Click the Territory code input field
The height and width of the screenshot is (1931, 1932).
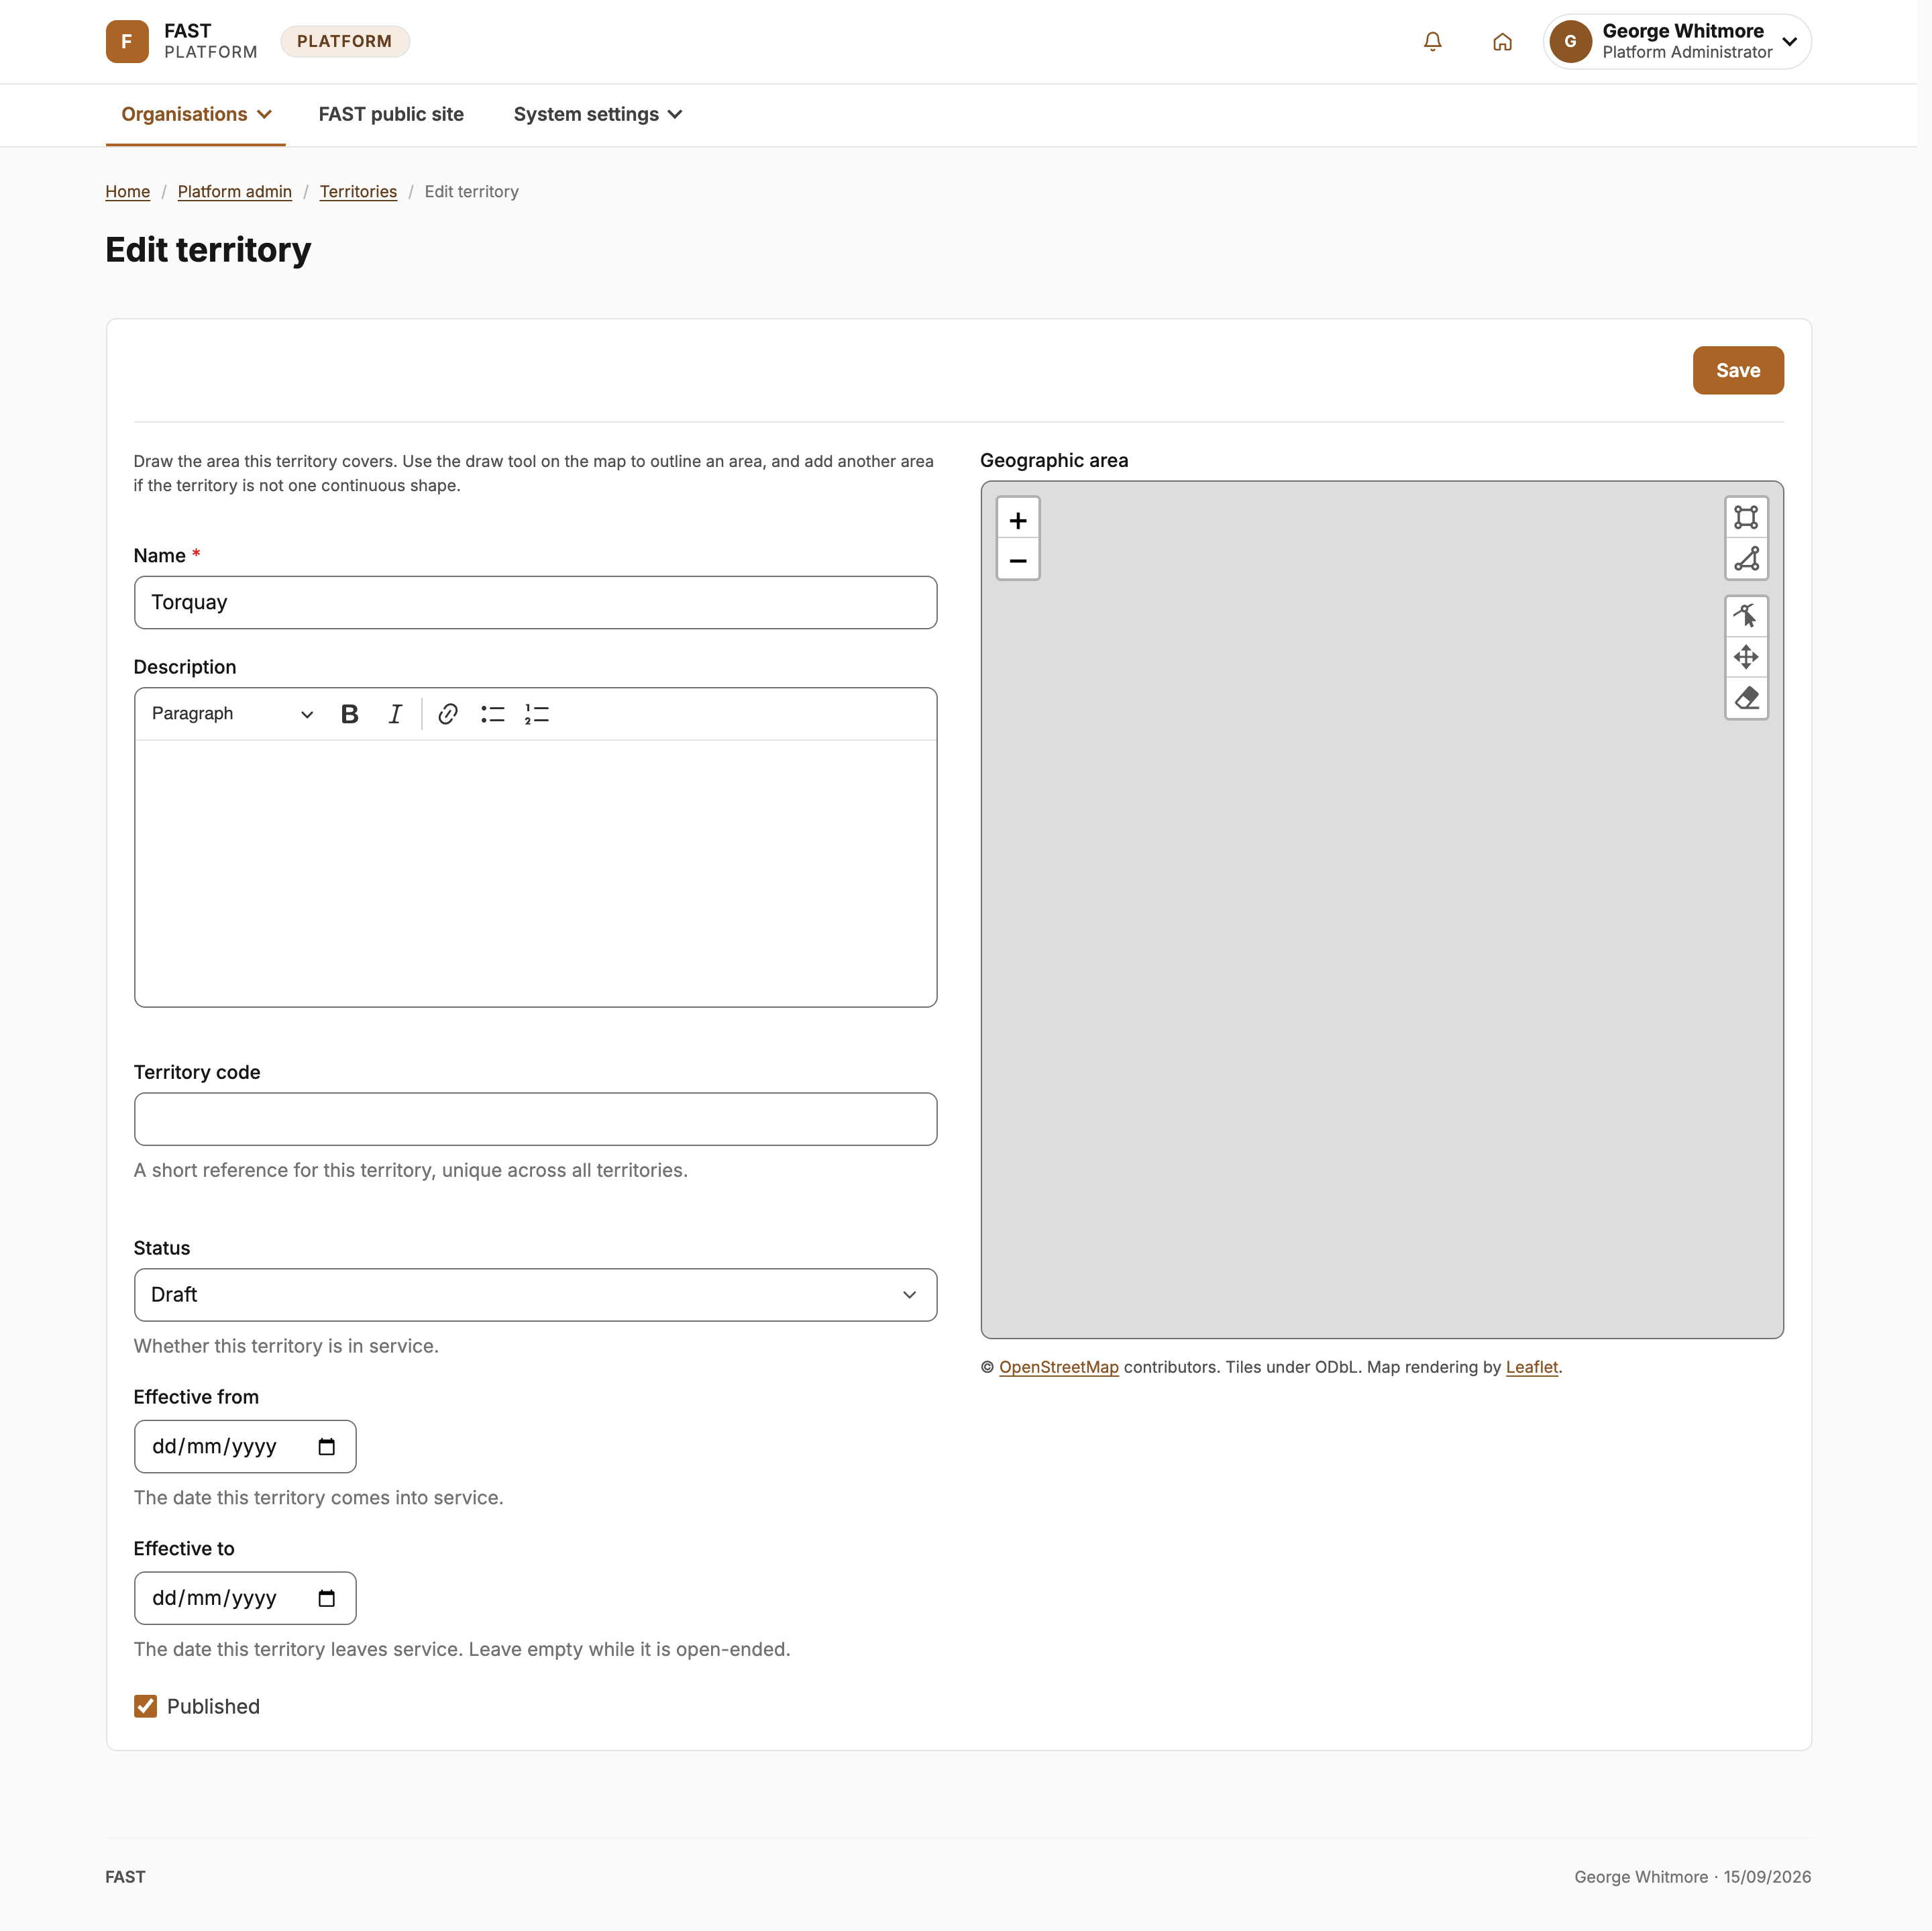coord(535,1119)
